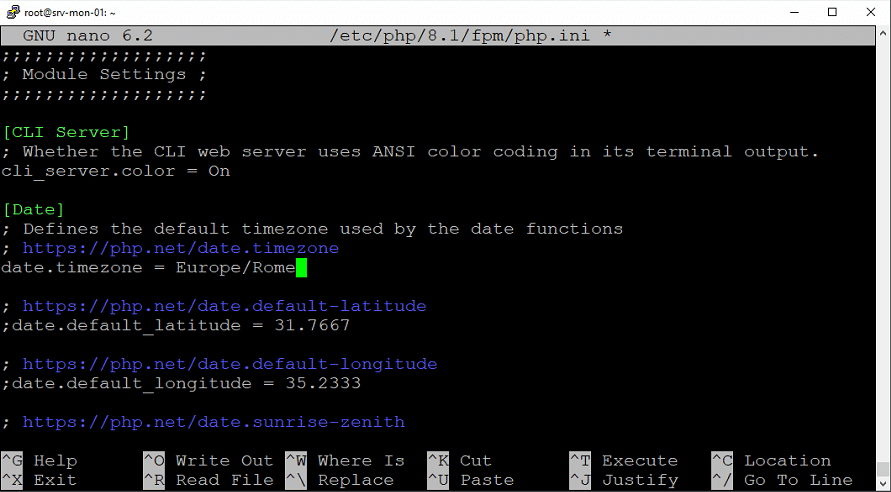
Task: Click the modified asterisk after php.ini
Action: coord(607,35)
